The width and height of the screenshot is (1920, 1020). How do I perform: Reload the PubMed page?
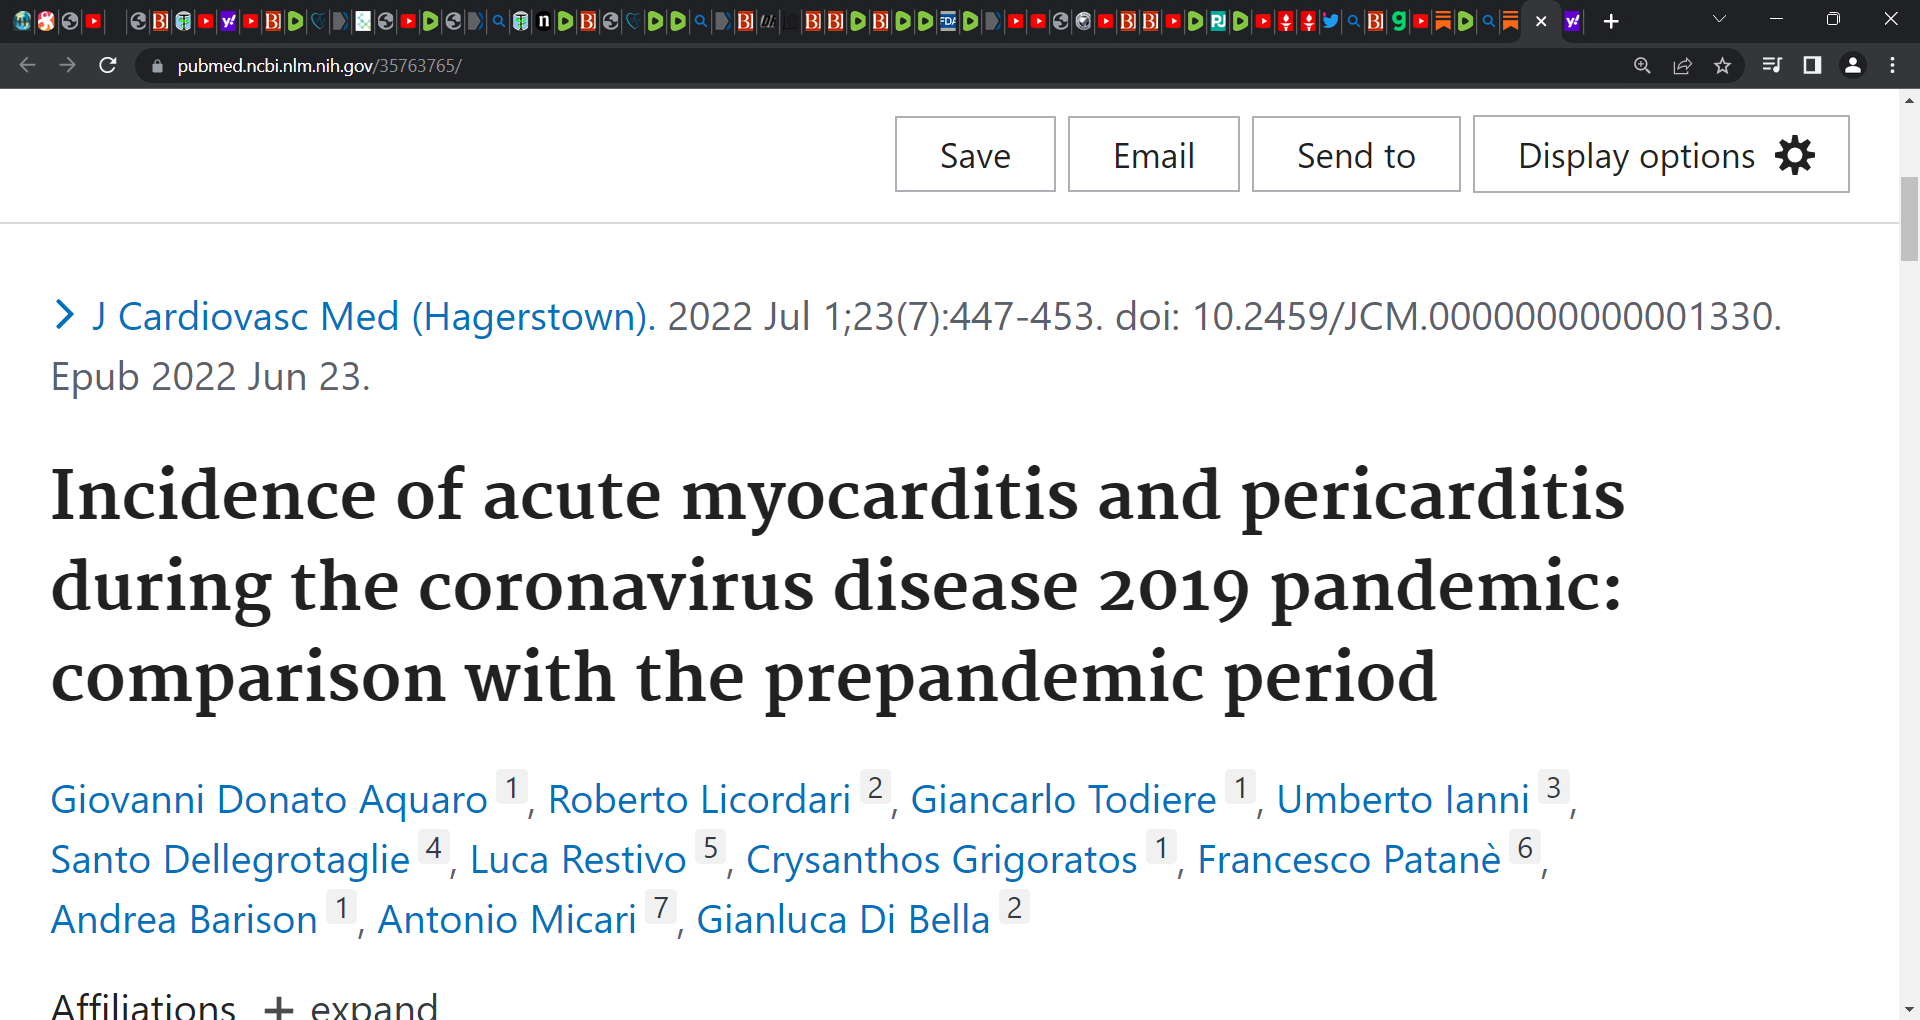pos(108,65)
